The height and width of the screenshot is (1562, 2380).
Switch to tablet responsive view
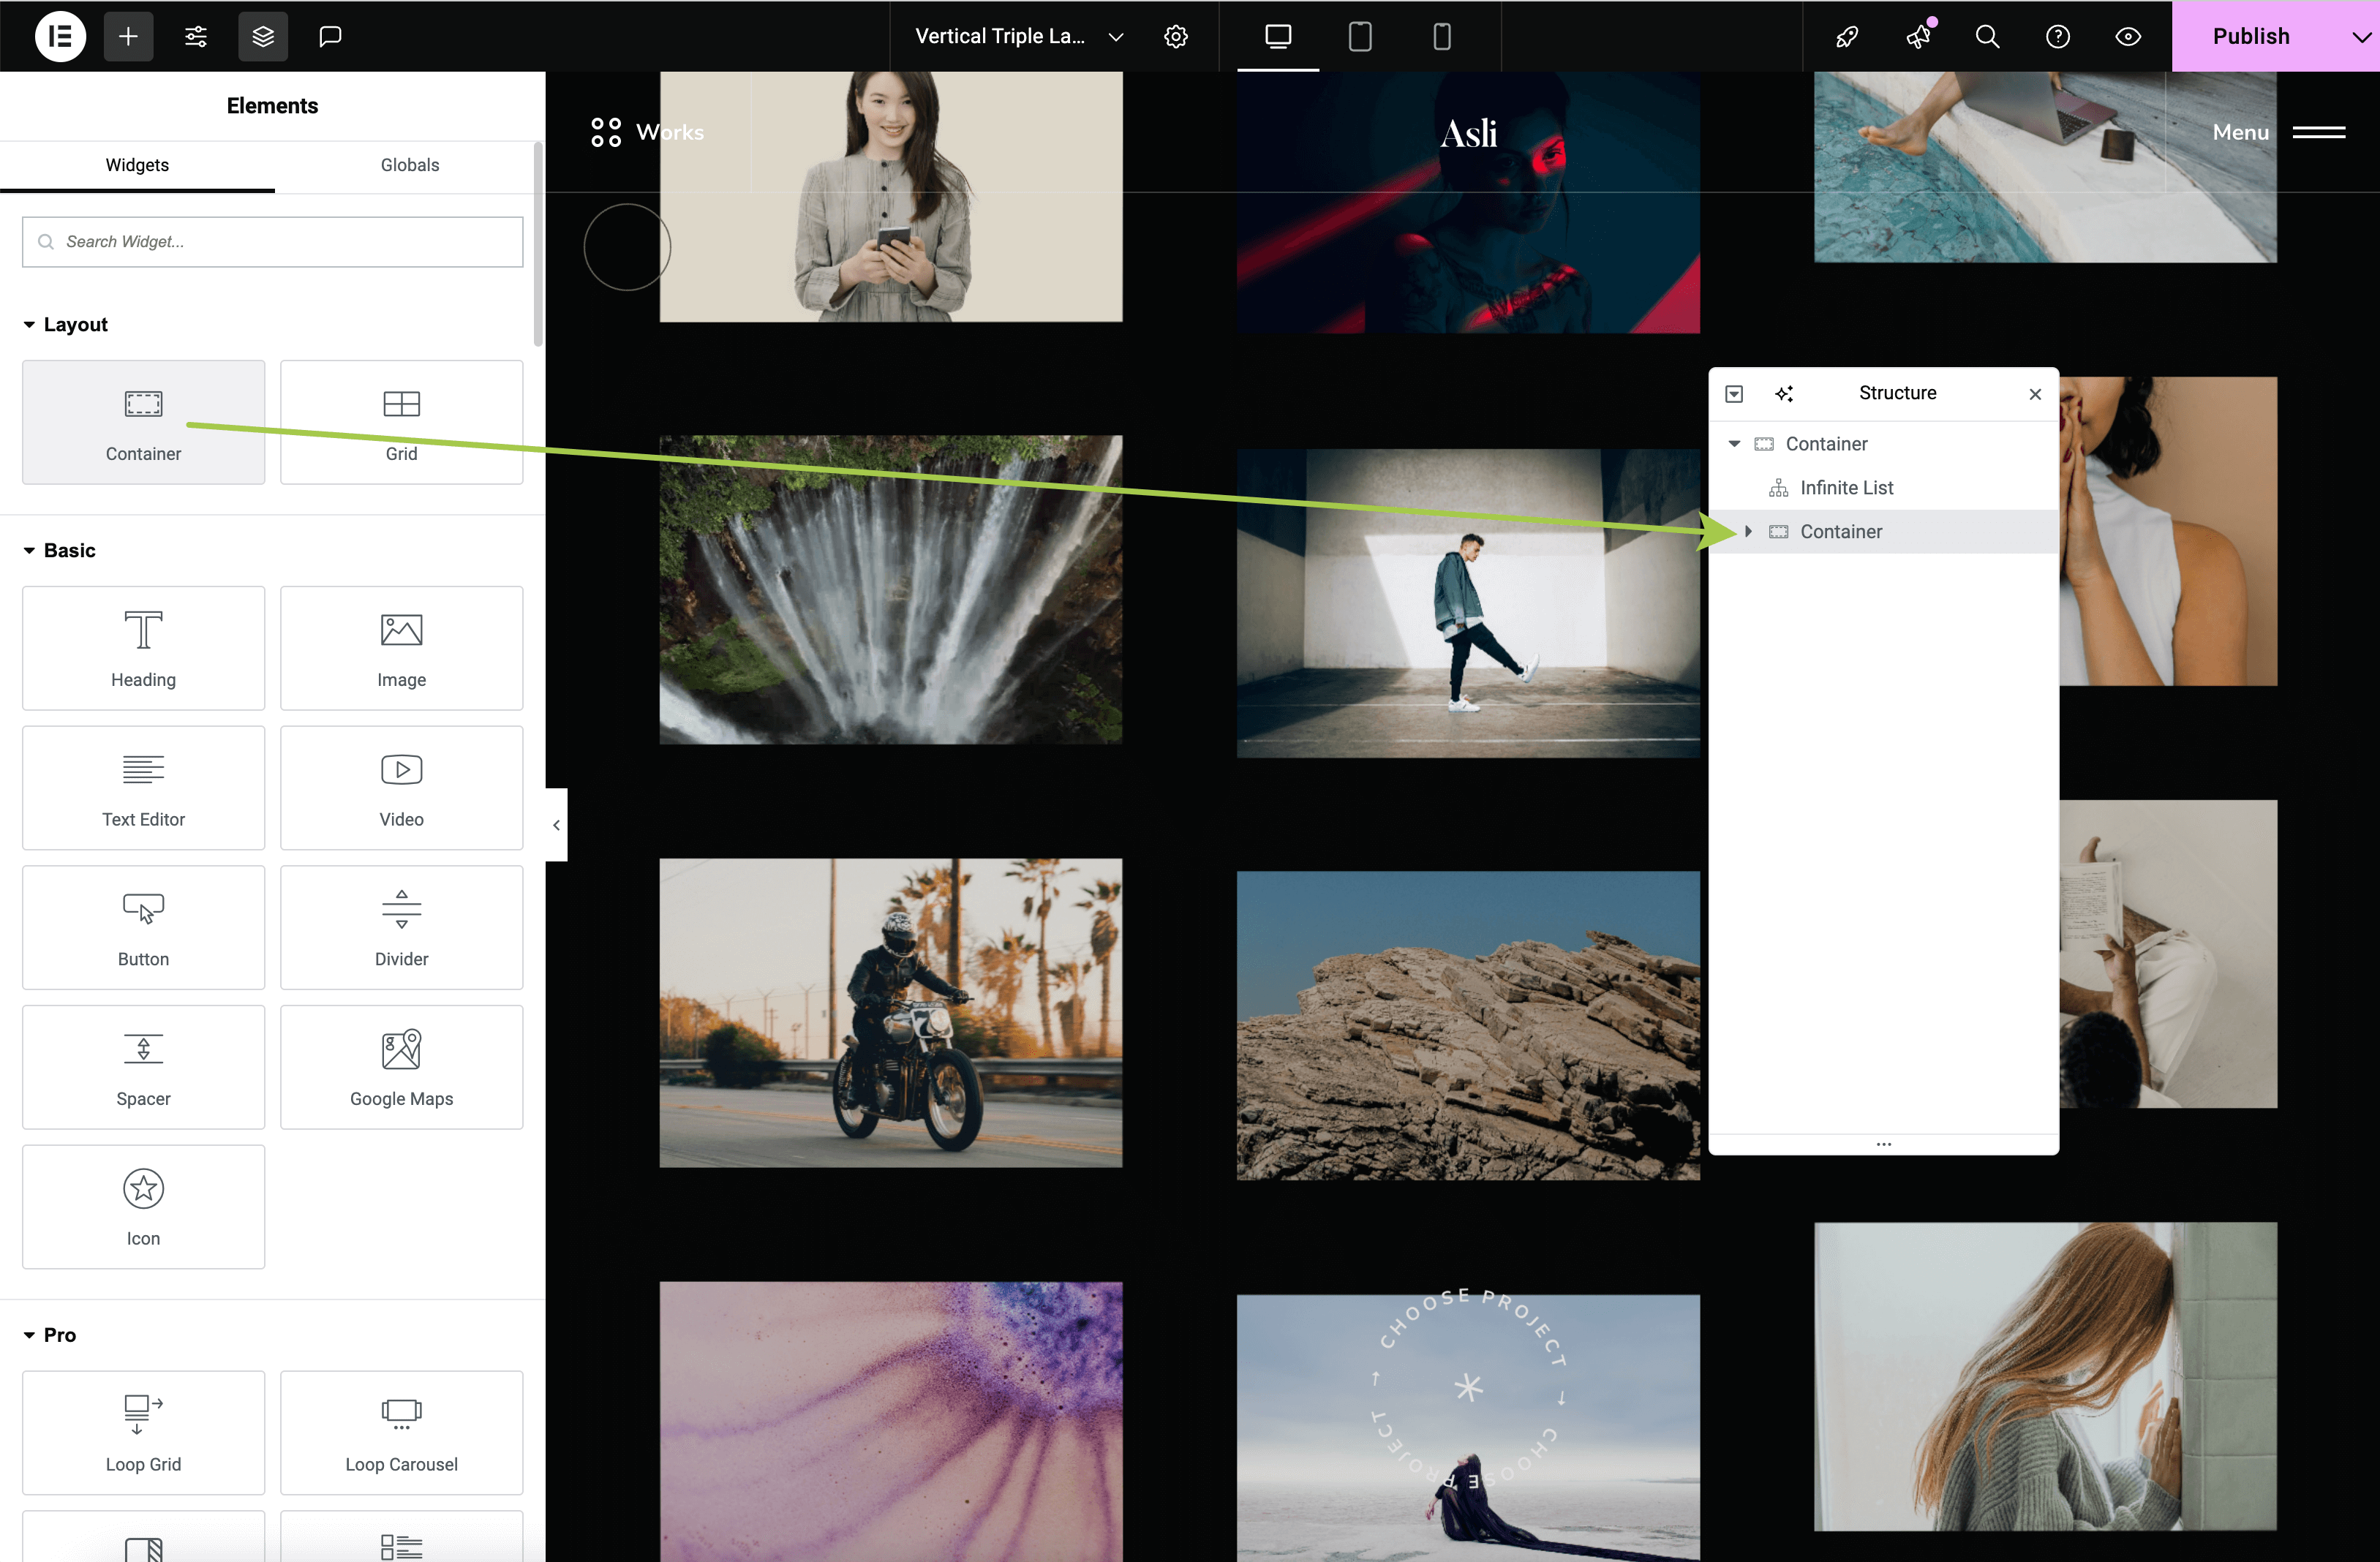pos(1359,37)
